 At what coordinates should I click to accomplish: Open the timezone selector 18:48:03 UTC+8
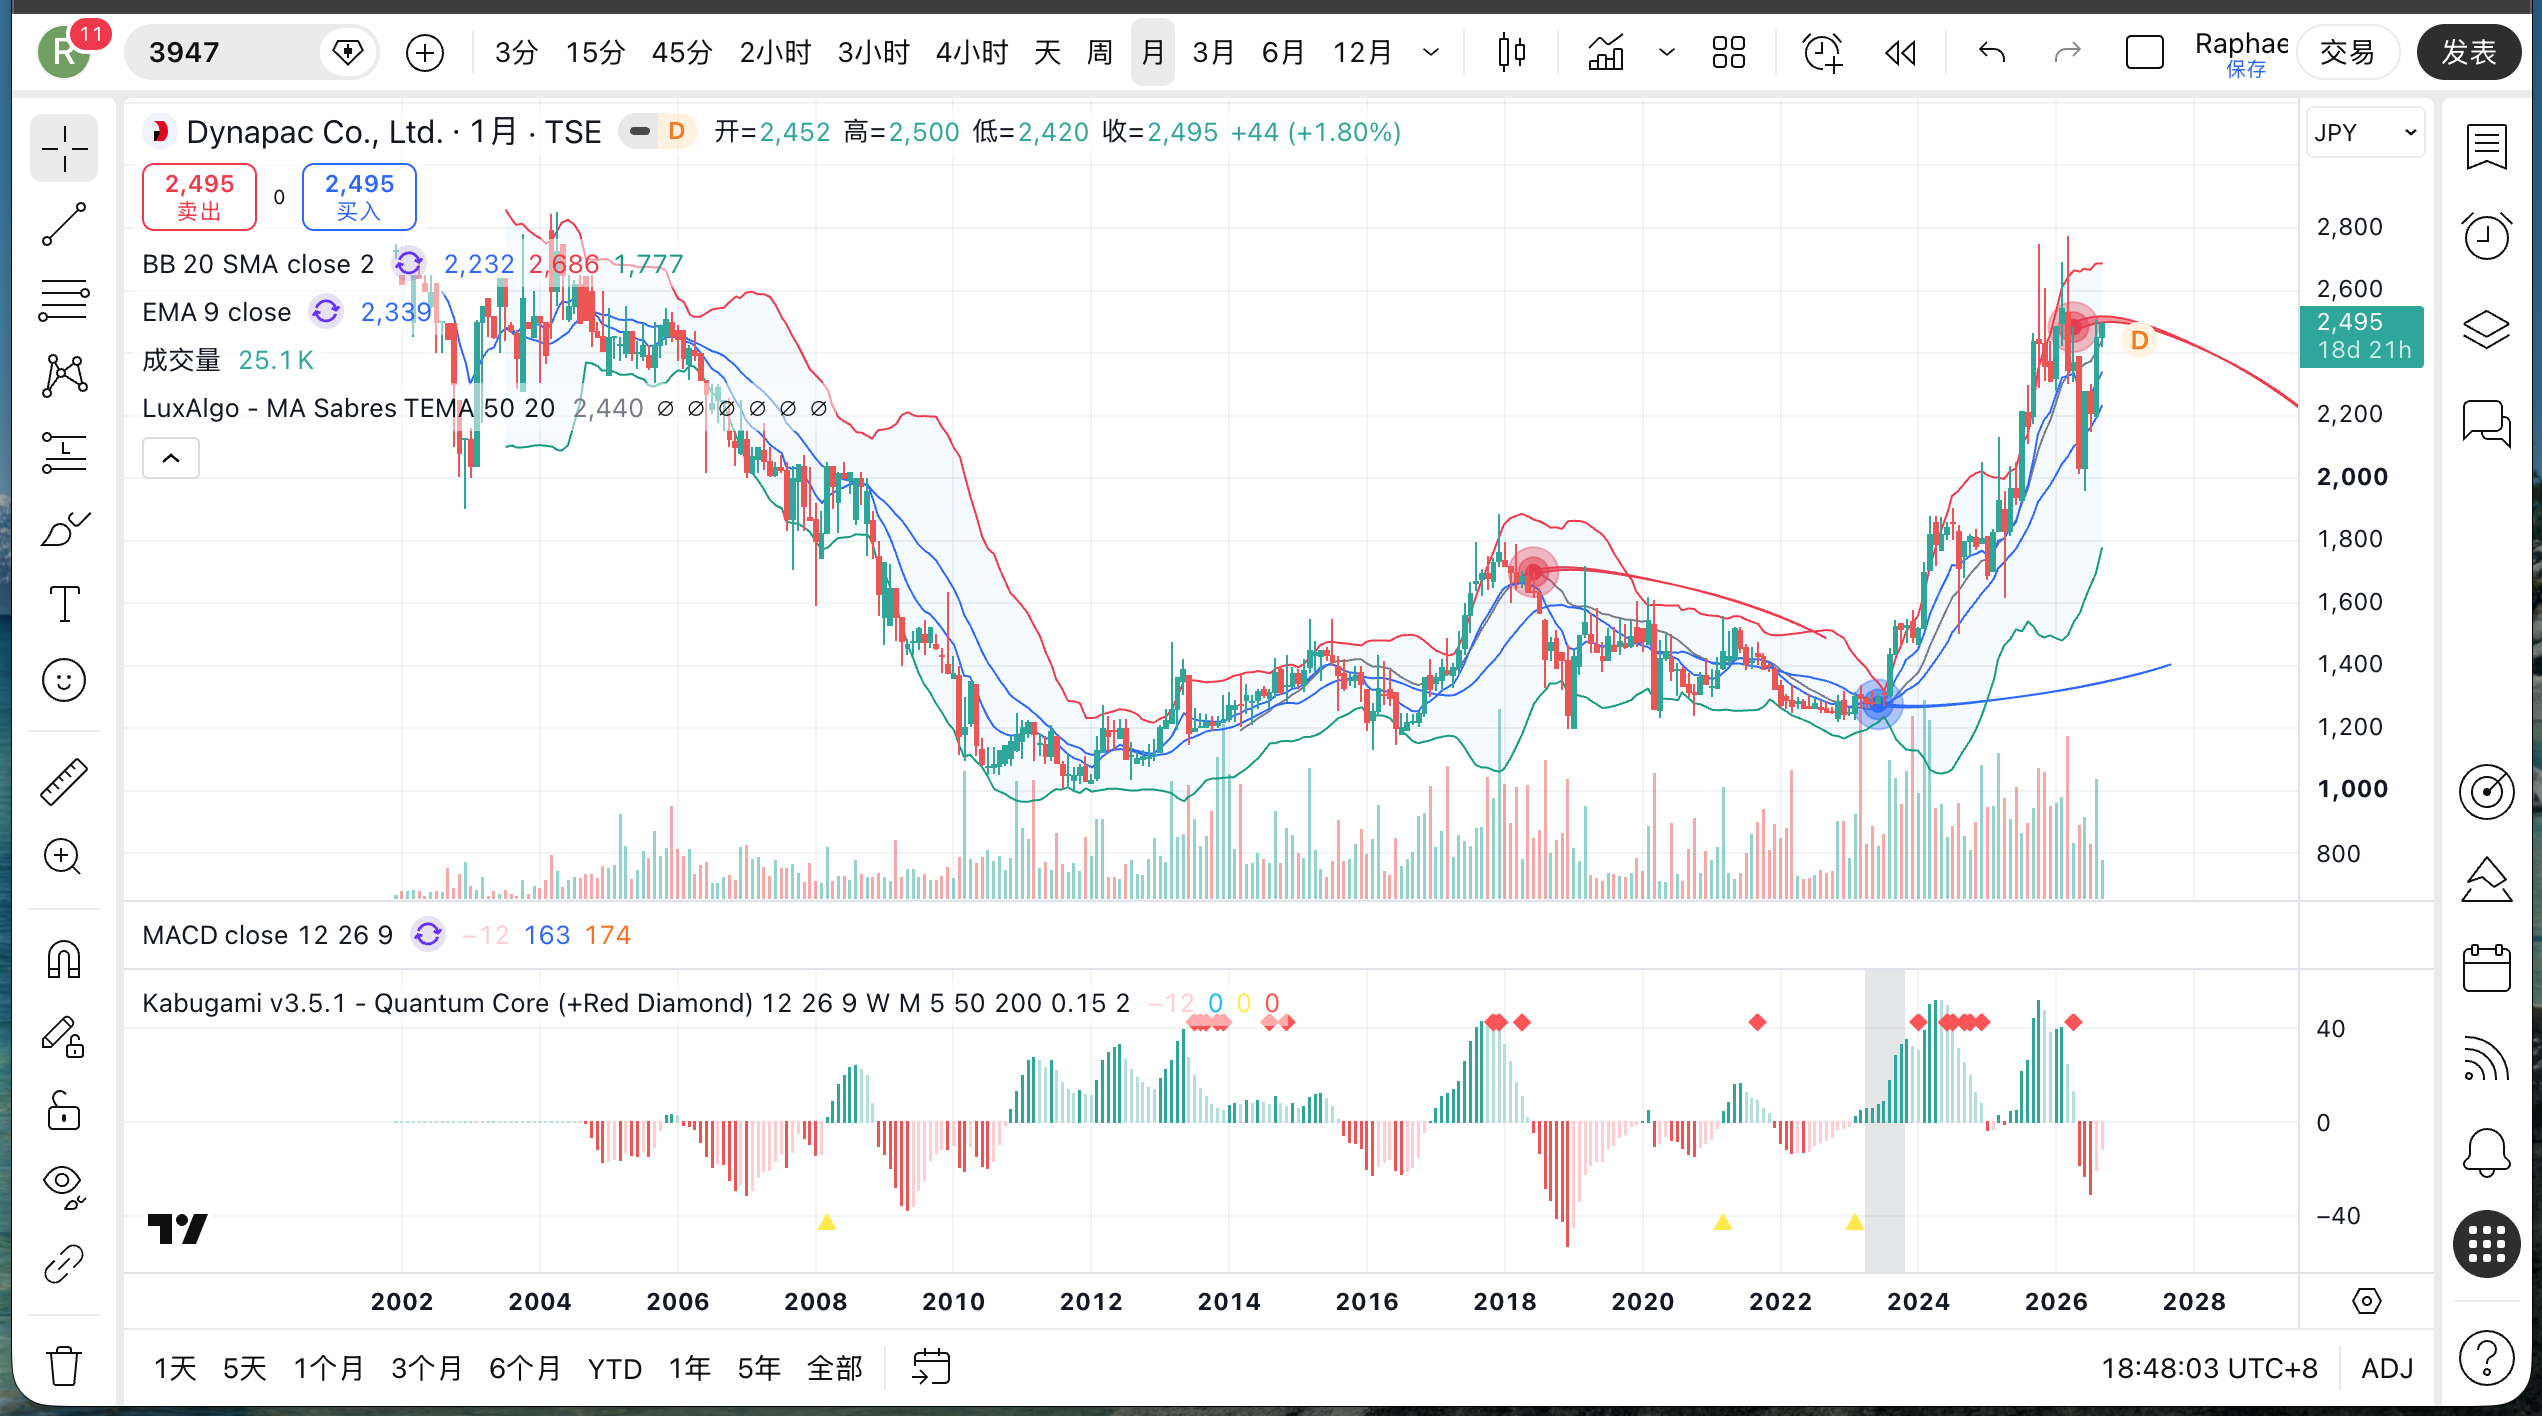click(2209, 1368)
